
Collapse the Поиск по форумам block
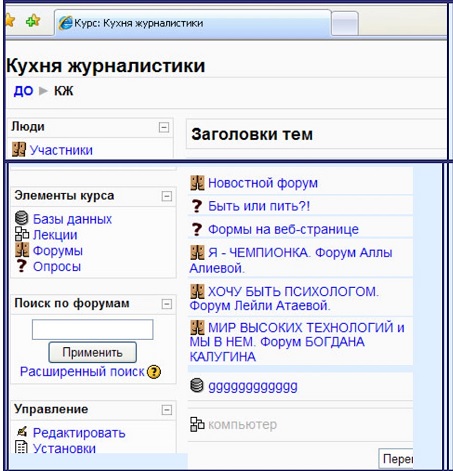pos(167,304)
